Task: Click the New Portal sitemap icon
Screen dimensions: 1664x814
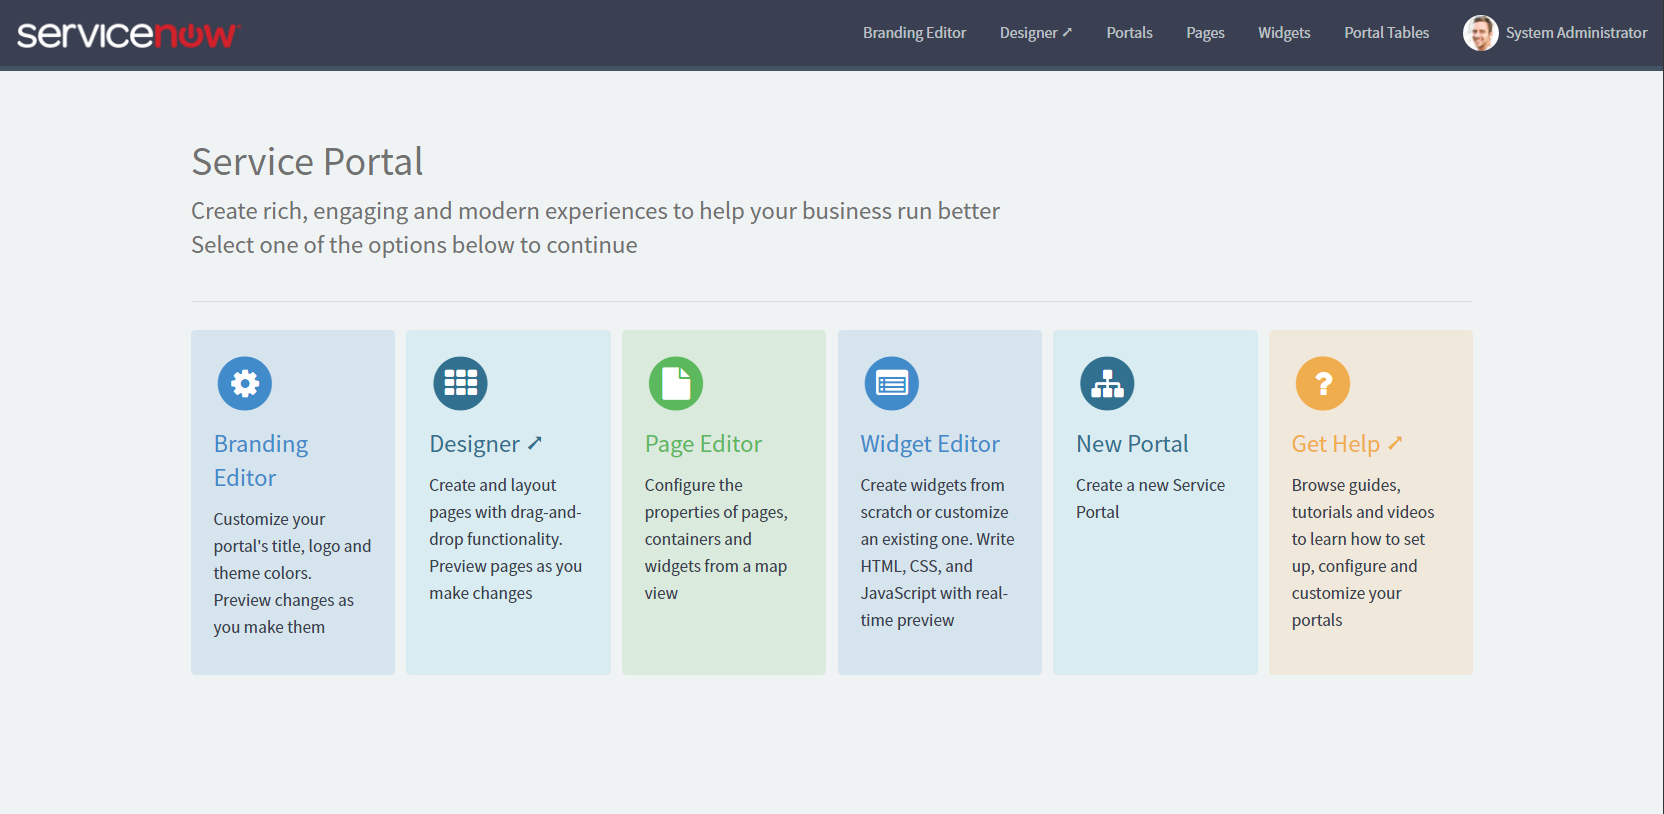Action: [x=1107, y=383]
